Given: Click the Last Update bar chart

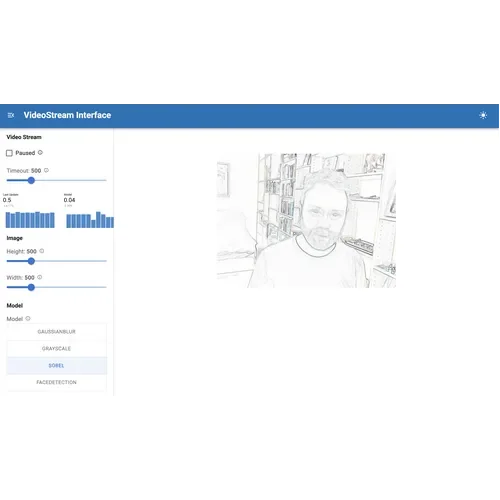Looking at the screenshot, I should click(x=30, y=220).
